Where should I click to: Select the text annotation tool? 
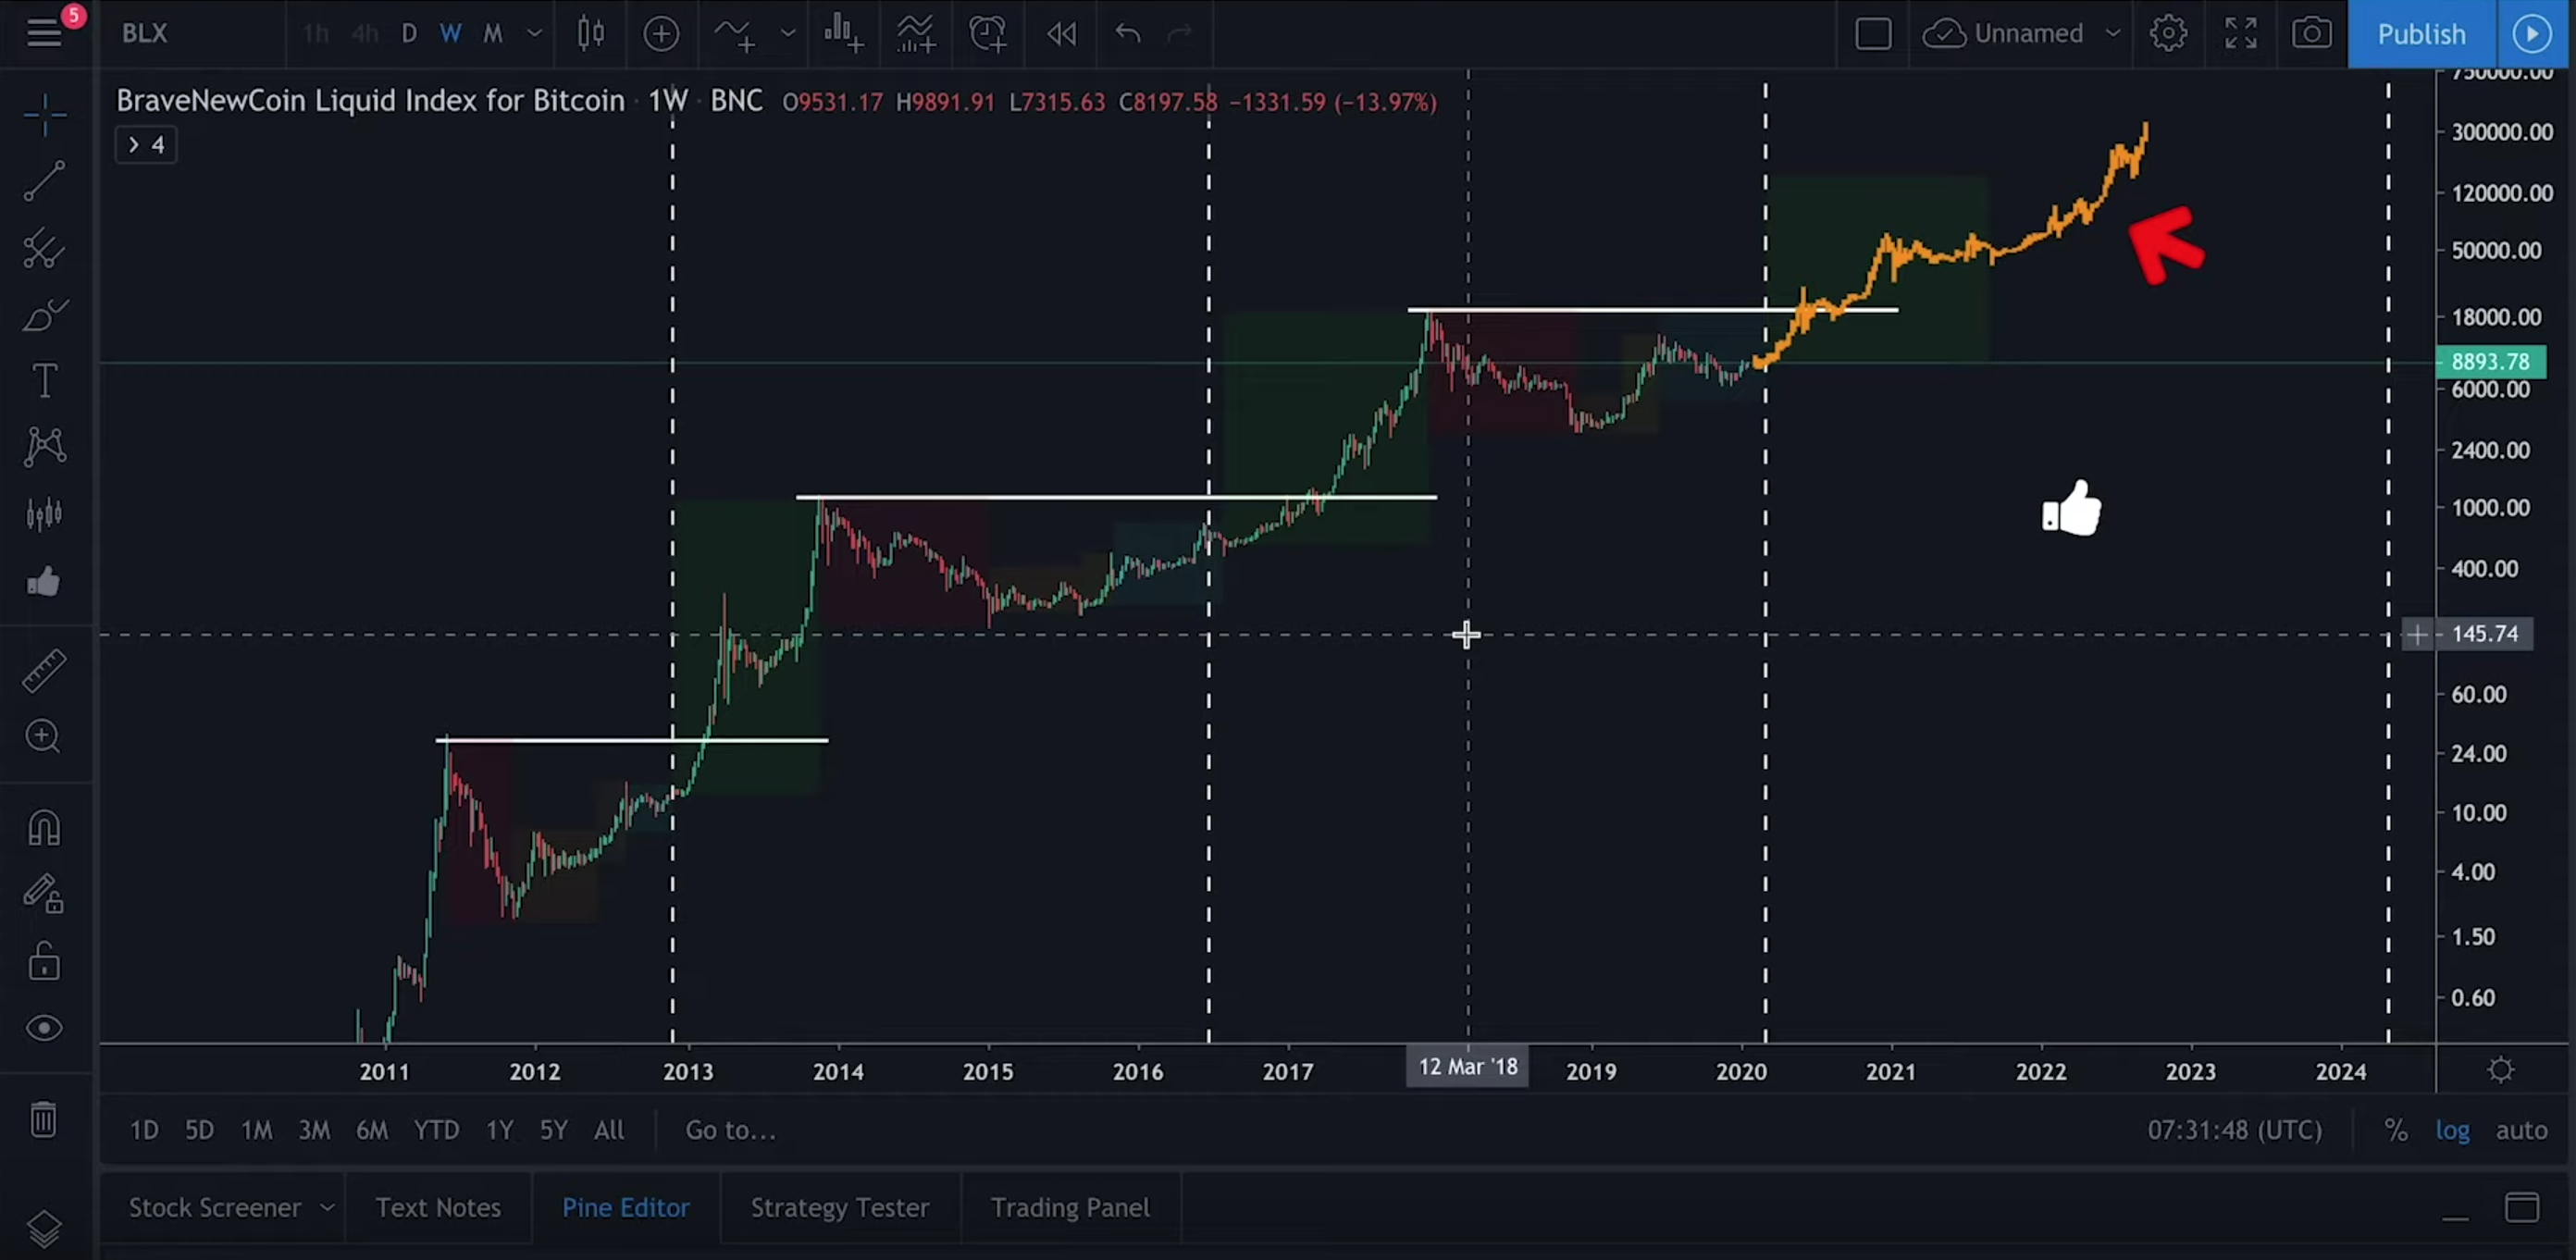pos(45,381)
